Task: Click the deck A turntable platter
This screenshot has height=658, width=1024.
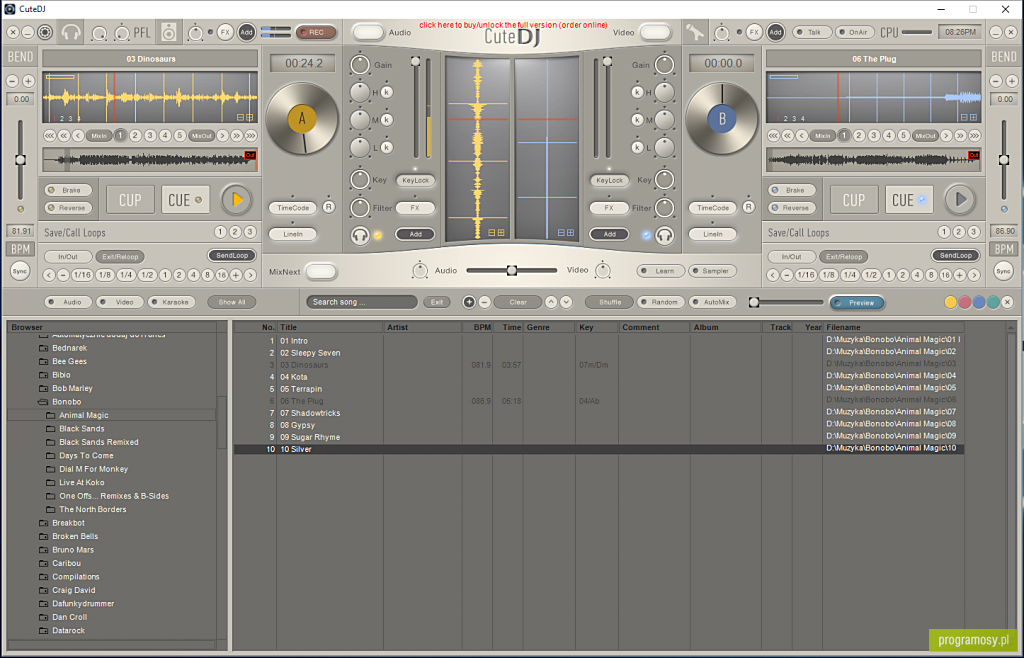Action: tap(302, 118)
